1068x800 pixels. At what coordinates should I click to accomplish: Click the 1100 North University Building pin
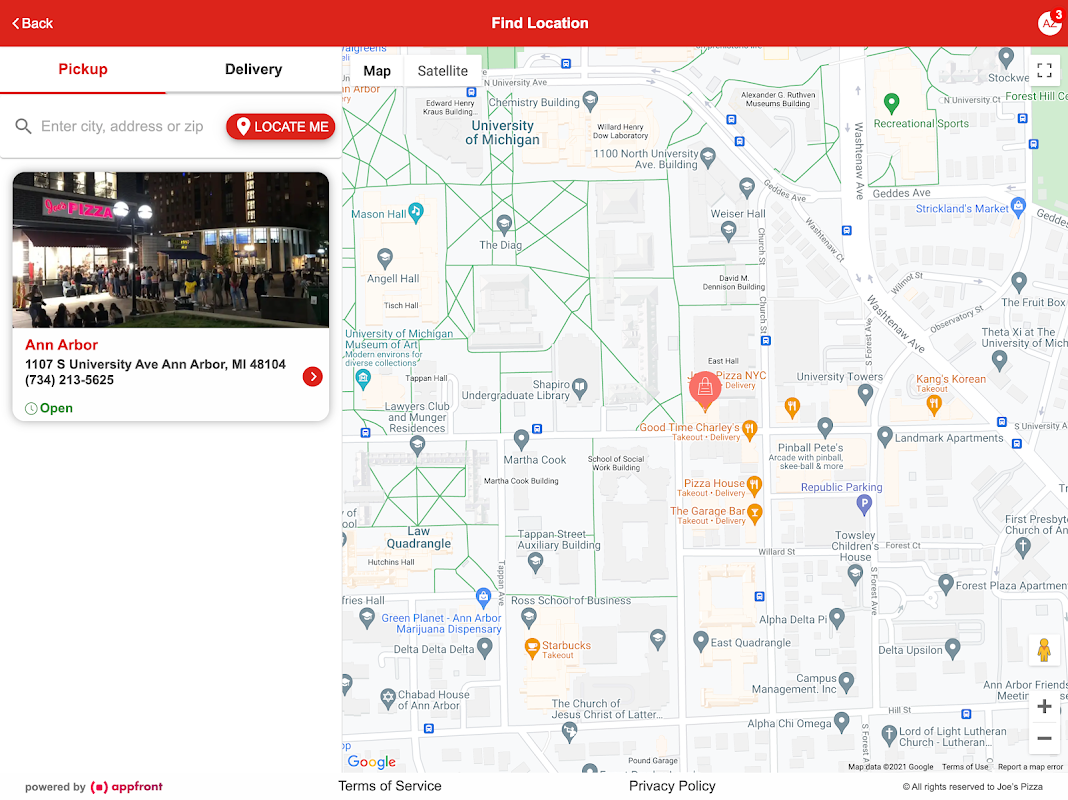click(x=708, y=157)
